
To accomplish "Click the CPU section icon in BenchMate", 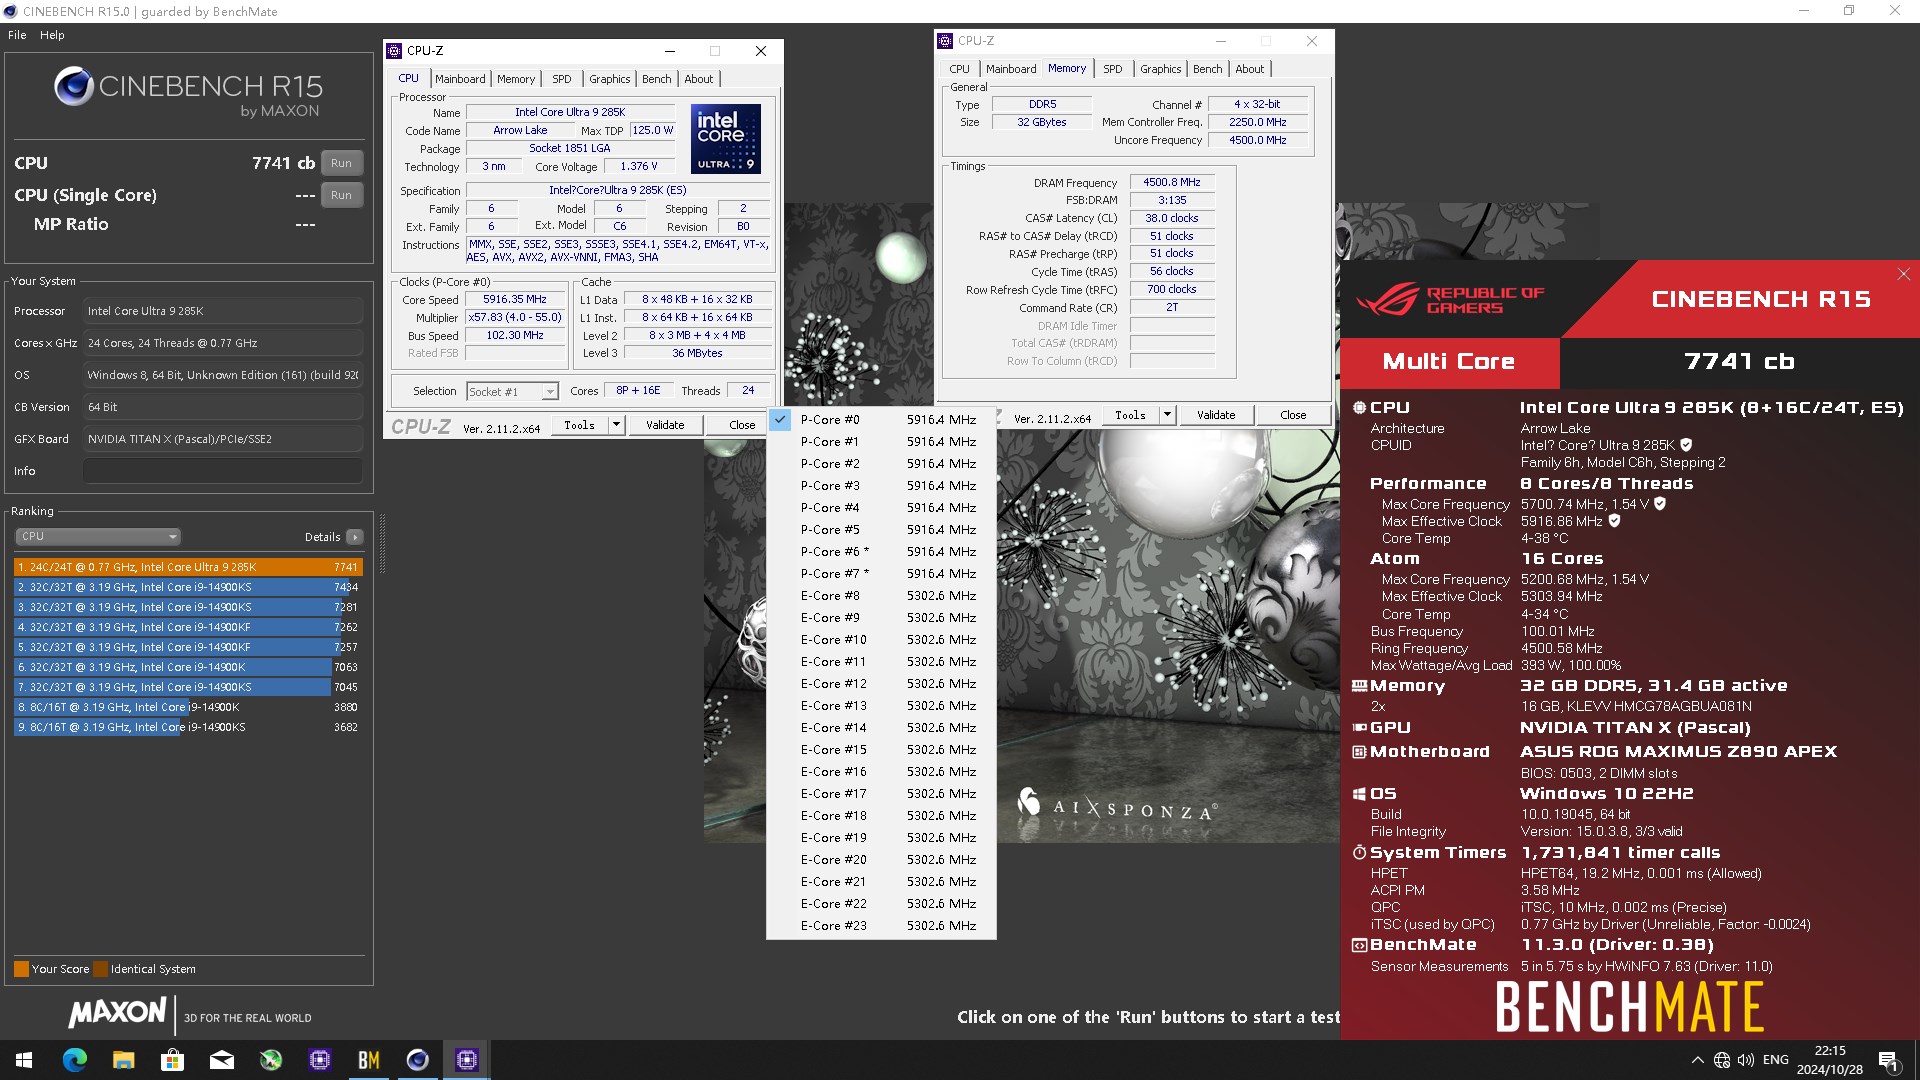I will click(x=1359, y=408).
